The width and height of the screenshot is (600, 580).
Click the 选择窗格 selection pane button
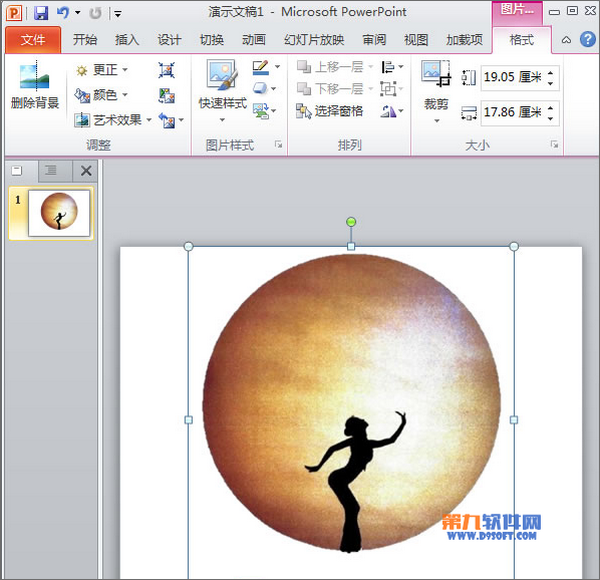pyautogui.click(x=329, y=111)
